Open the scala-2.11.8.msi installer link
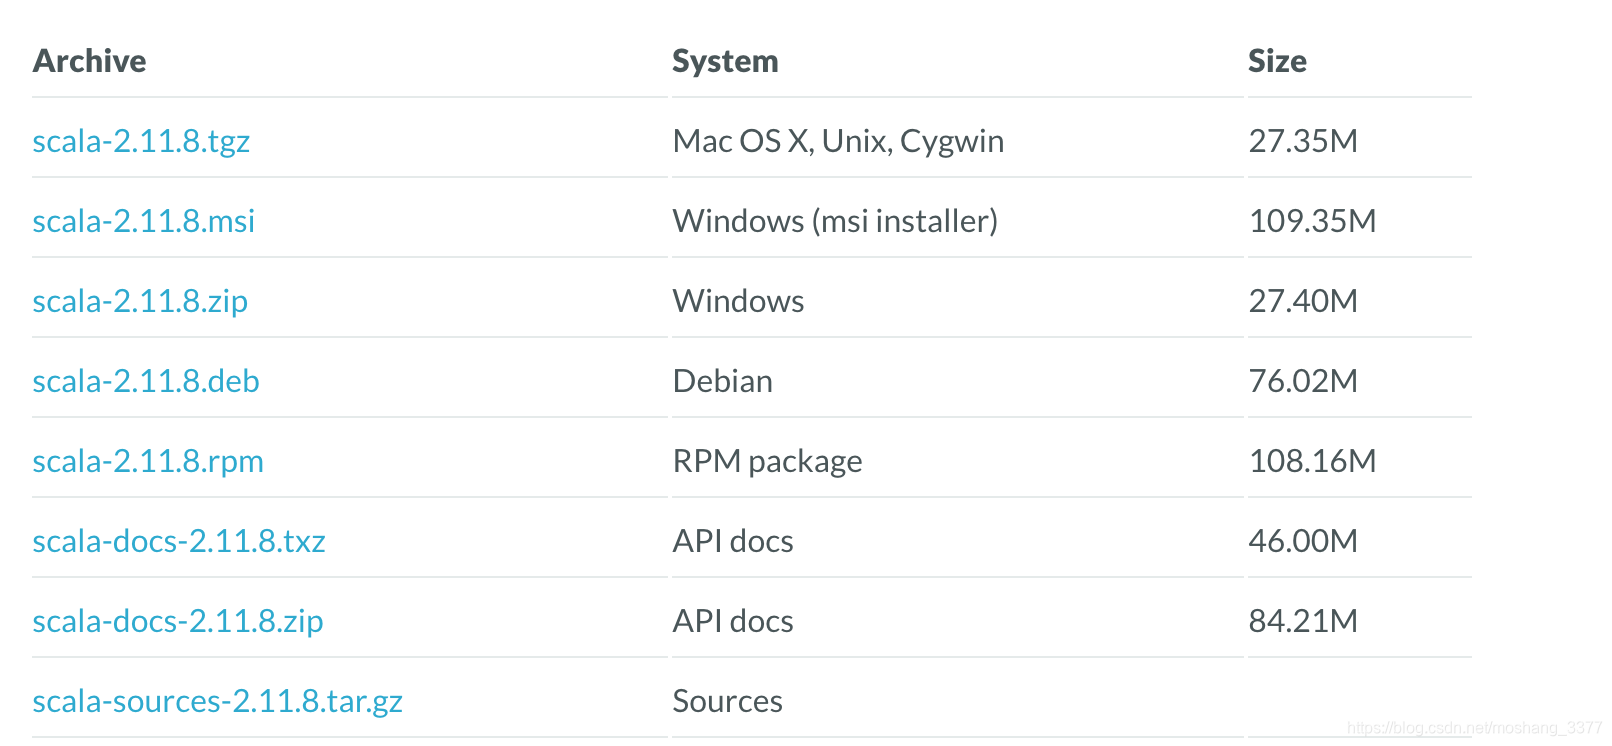Image resolution: width=1612 pixels, height=746 pixels. click(144, 221)
